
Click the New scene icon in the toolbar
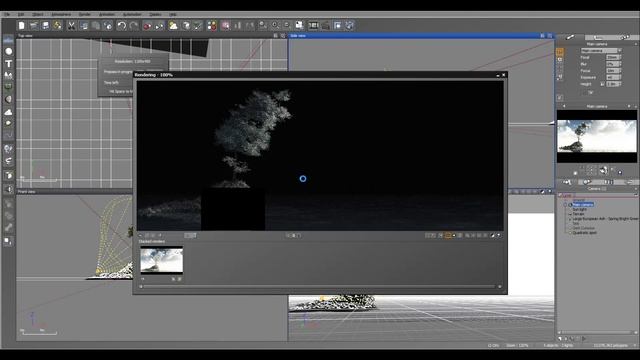coord(22,26)
